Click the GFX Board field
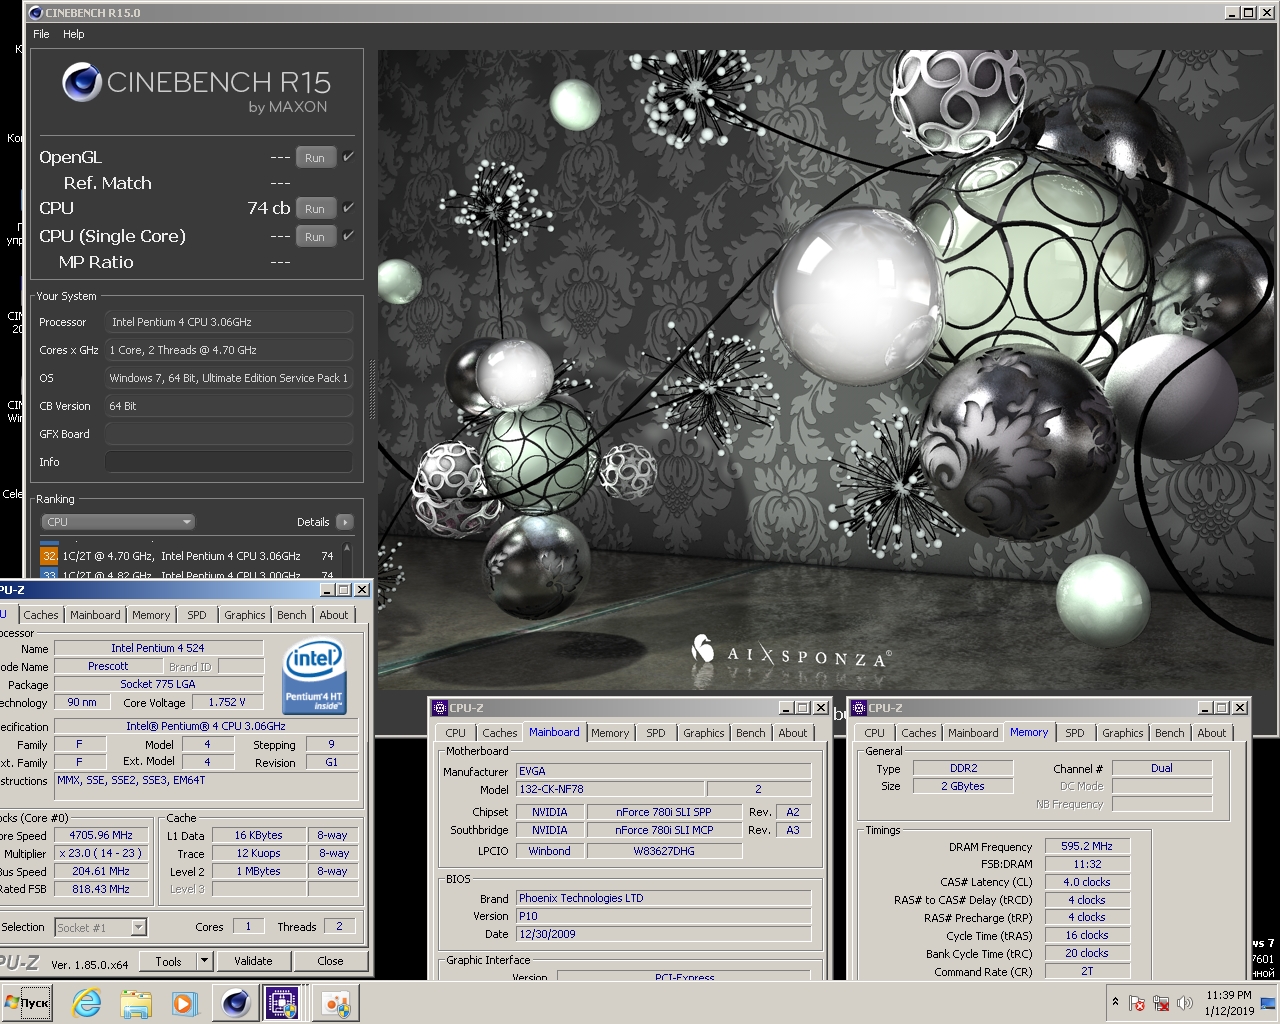Image resolution: width=1280 pixels, height=1024 pixels. pyautogui.click(x=229, y=434)
